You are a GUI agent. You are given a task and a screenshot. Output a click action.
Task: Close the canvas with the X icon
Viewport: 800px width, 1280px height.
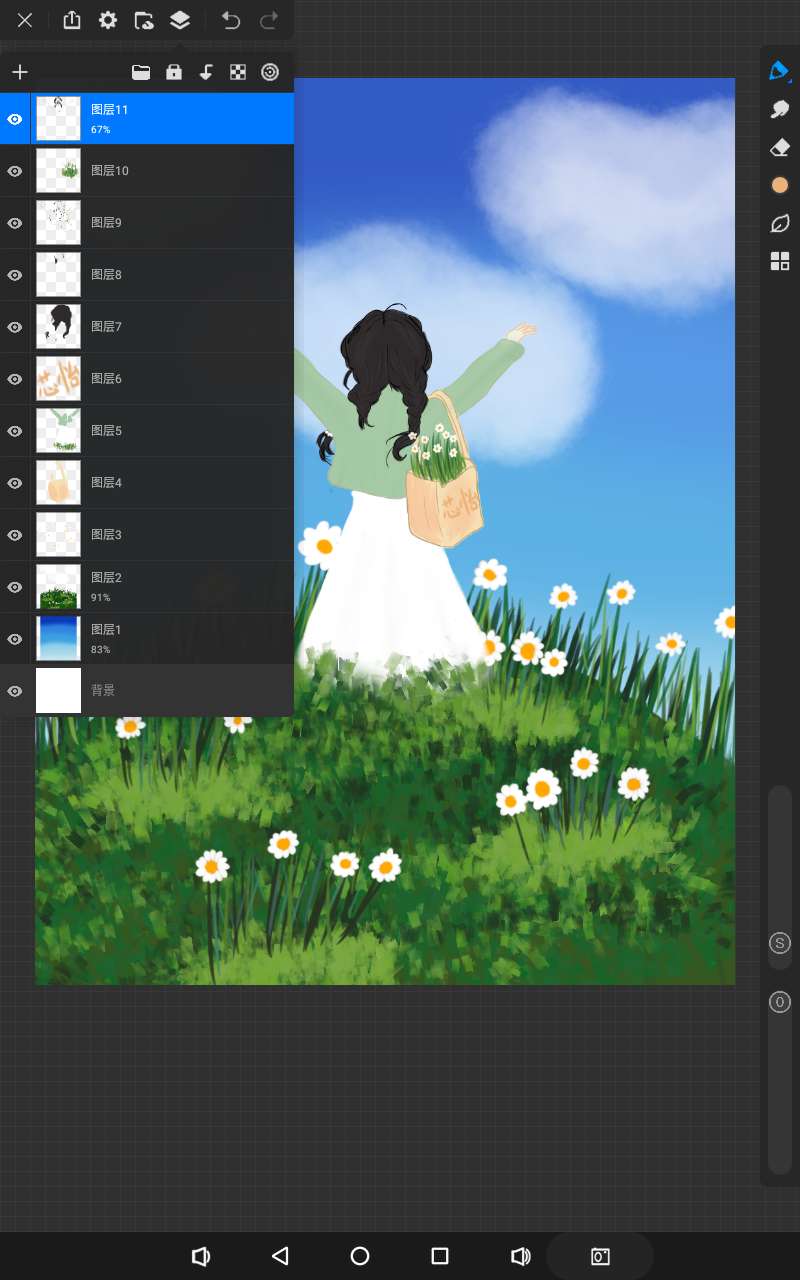pos(25,20)
